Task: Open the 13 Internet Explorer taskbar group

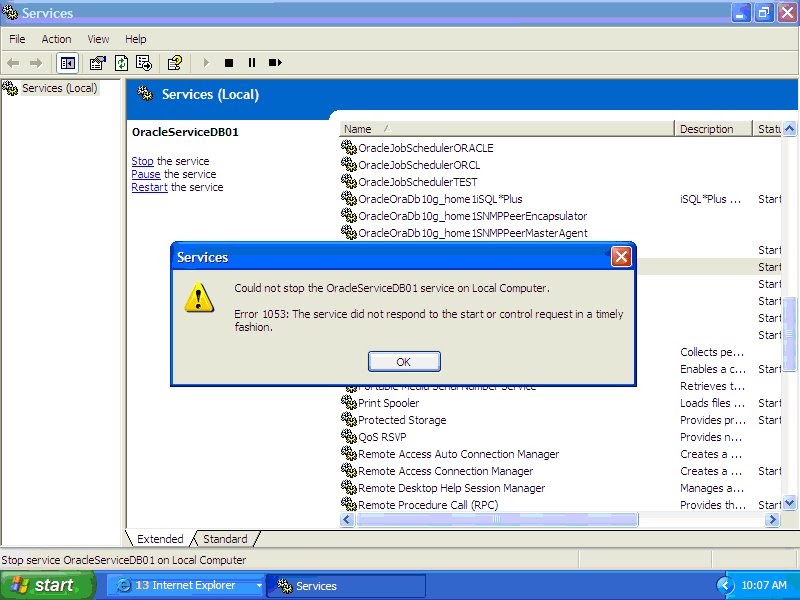Action: coord(186,585)
